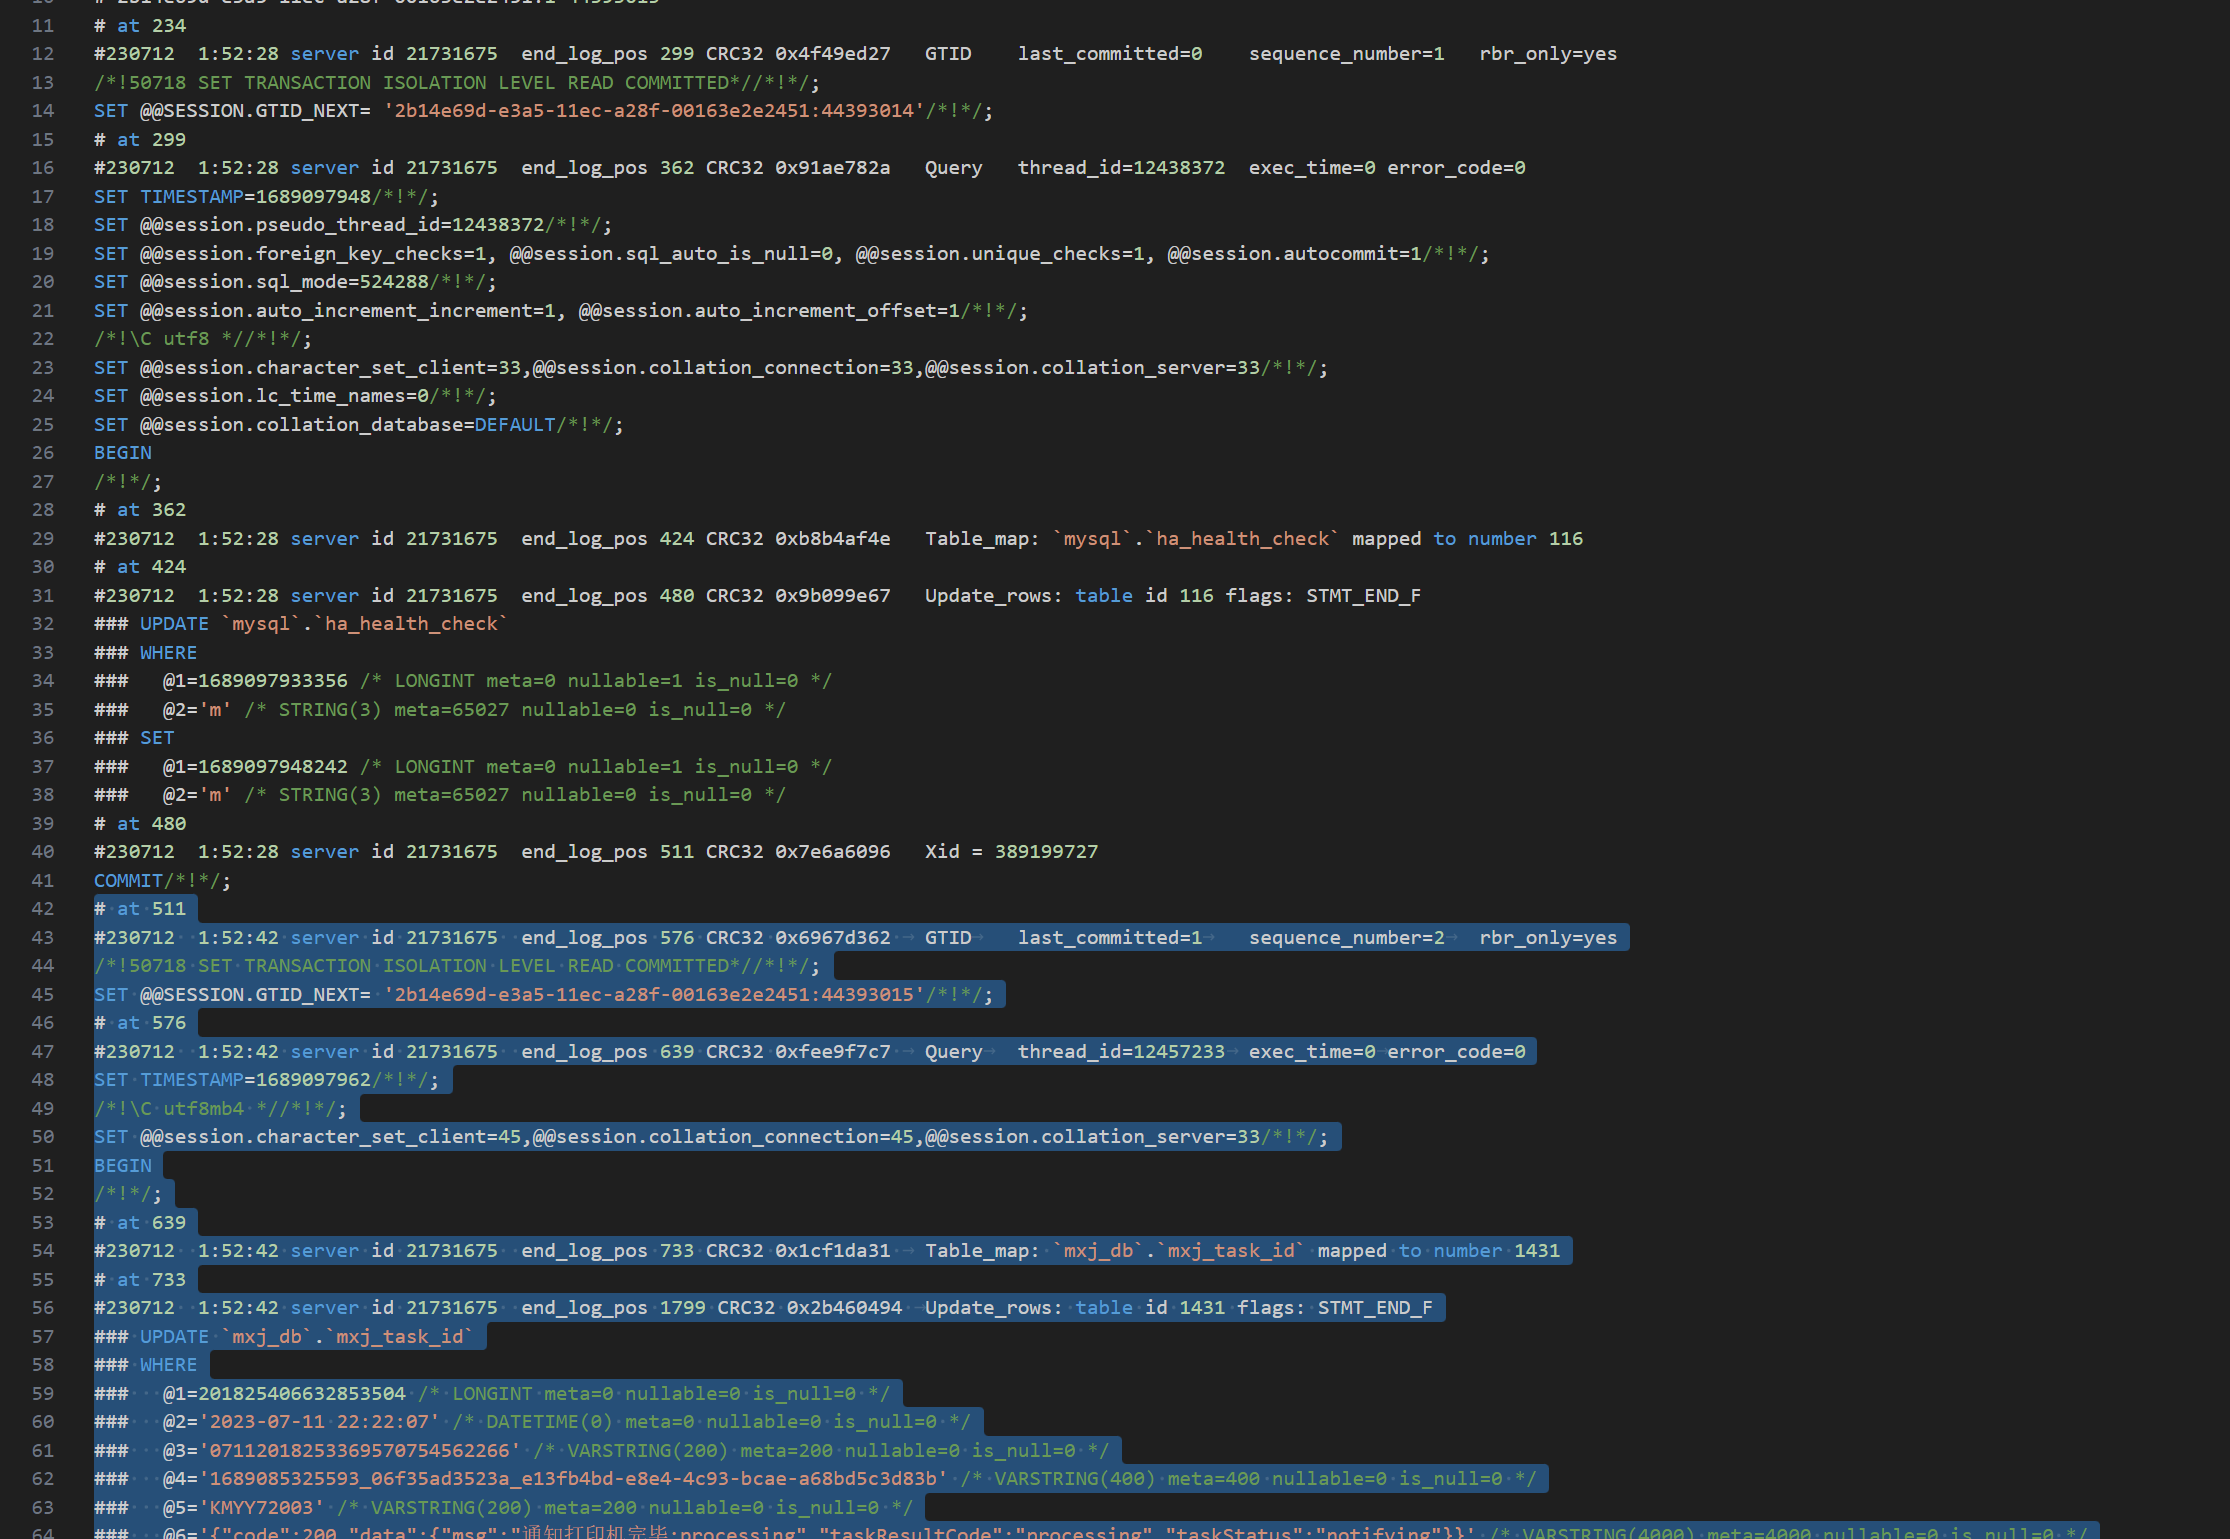2230x1539 pixels.
Task: Click line number 30 in the gutter
Action: pos(43,567)
